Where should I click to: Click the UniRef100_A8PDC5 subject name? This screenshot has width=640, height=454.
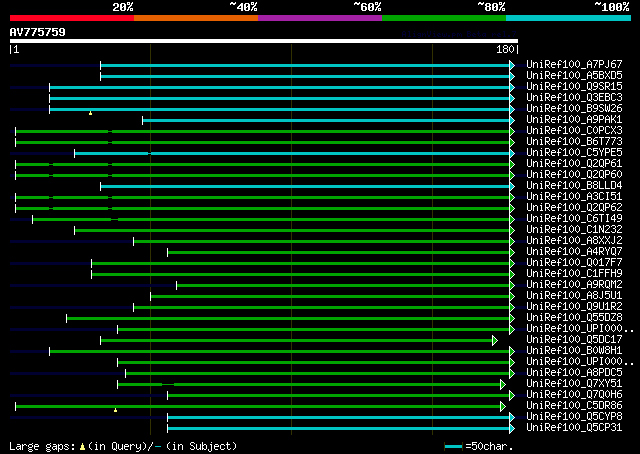pyautogui.click(x=574, y=373)
